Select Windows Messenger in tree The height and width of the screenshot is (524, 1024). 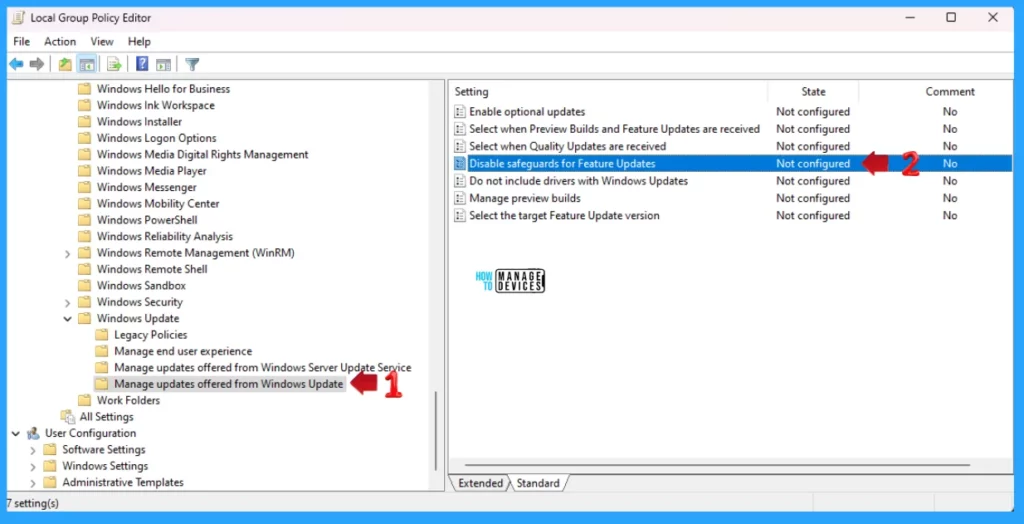(146, 187)
